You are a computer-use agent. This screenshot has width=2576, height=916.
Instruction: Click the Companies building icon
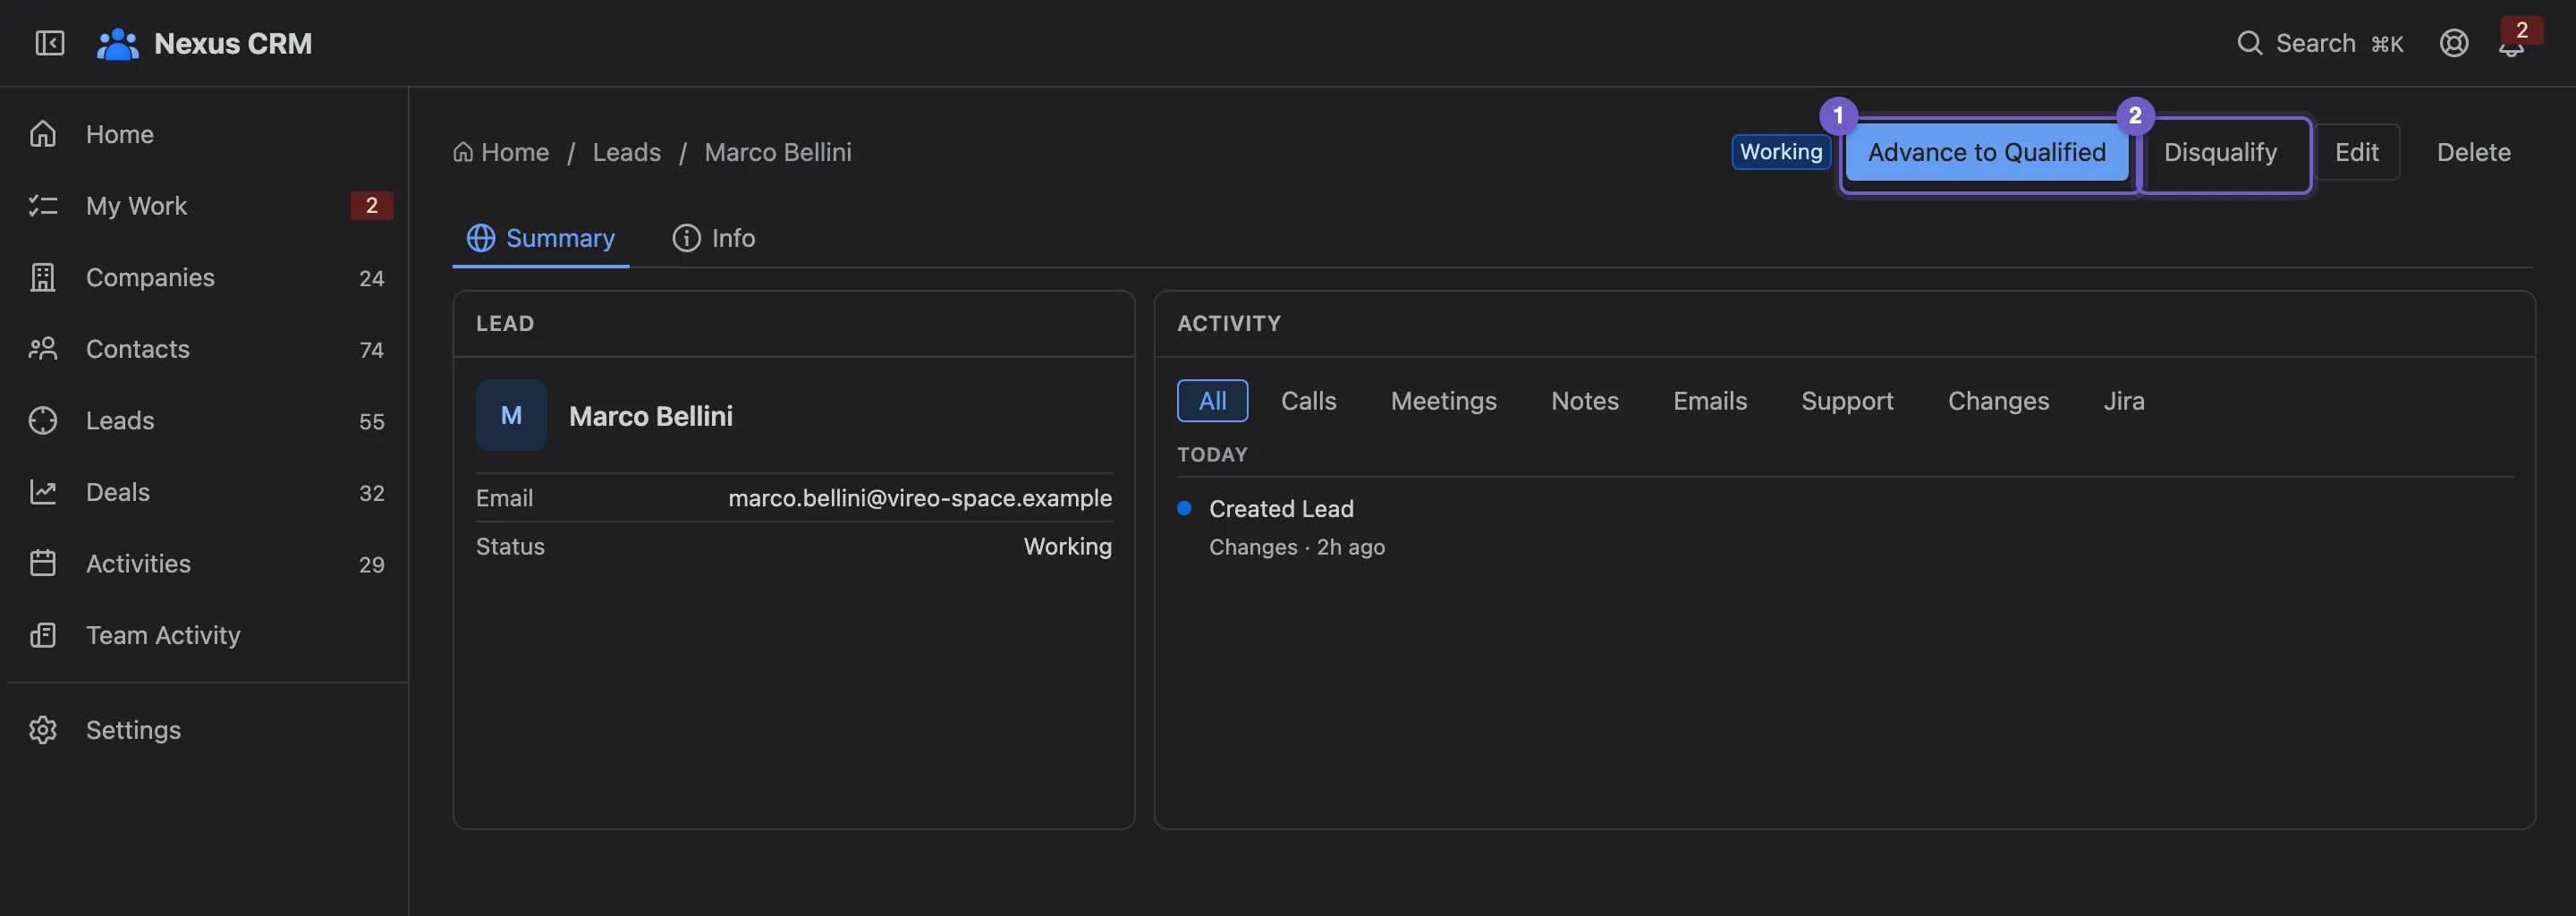[x=43, y=277]
